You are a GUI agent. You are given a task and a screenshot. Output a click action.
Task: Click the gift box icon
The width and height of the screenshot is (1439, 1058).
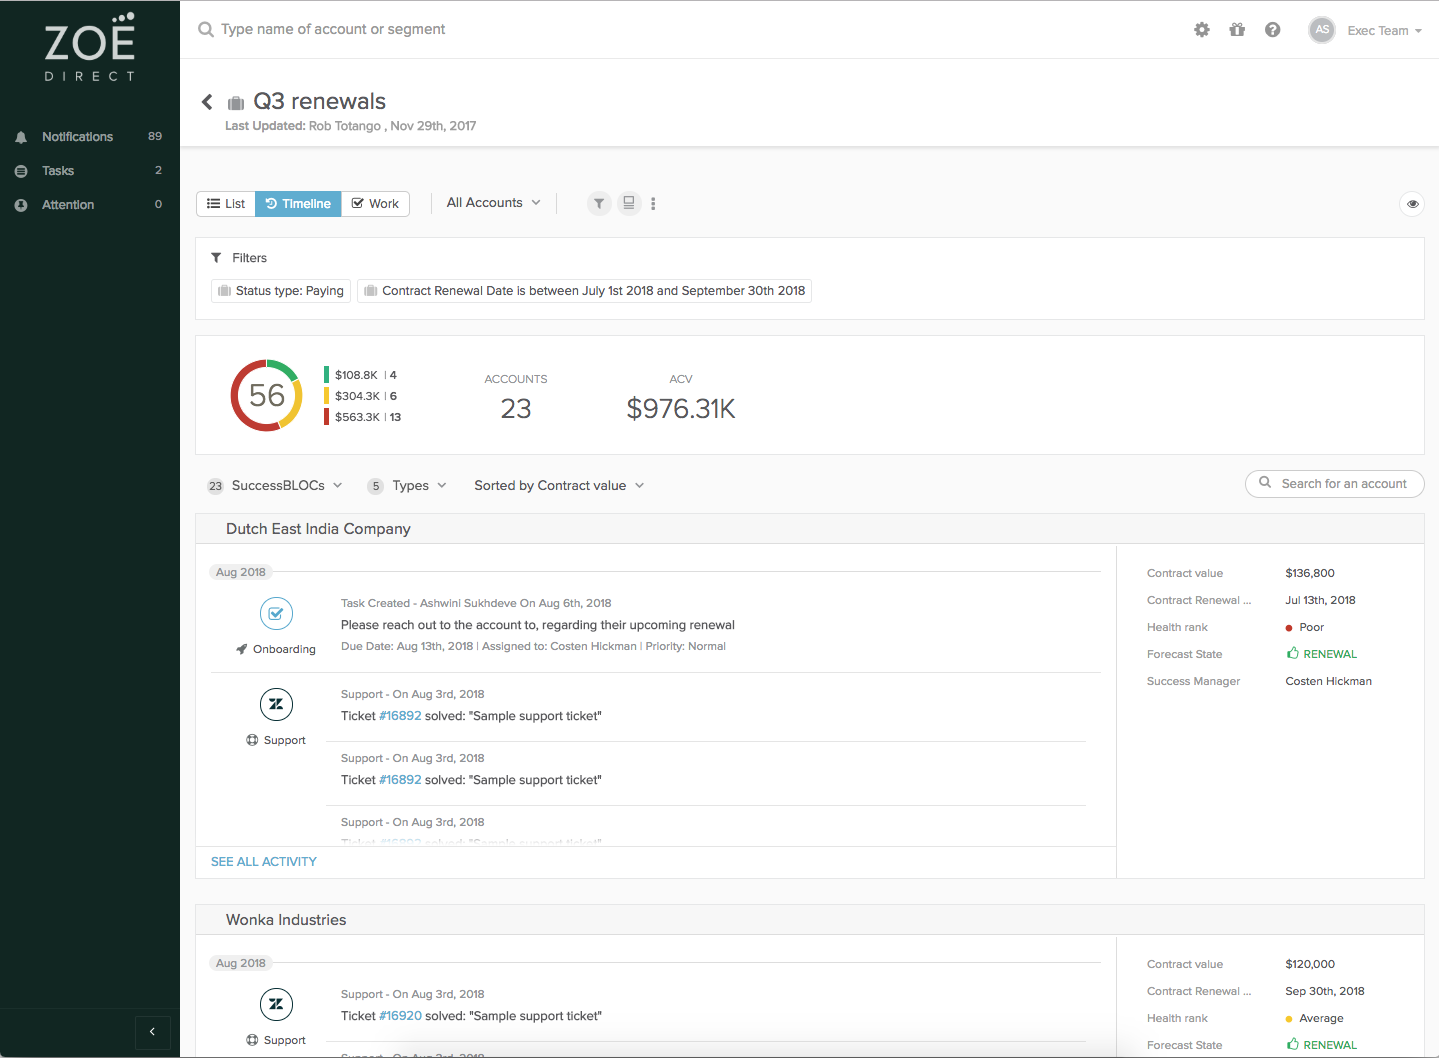coord(1237,30)
